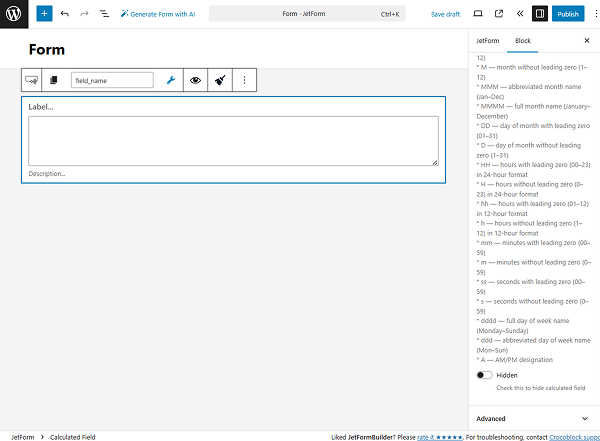The image size is (600, 441).
Task: Click the duplicate block icon in toolbar
Action: (x=54, y=80)
